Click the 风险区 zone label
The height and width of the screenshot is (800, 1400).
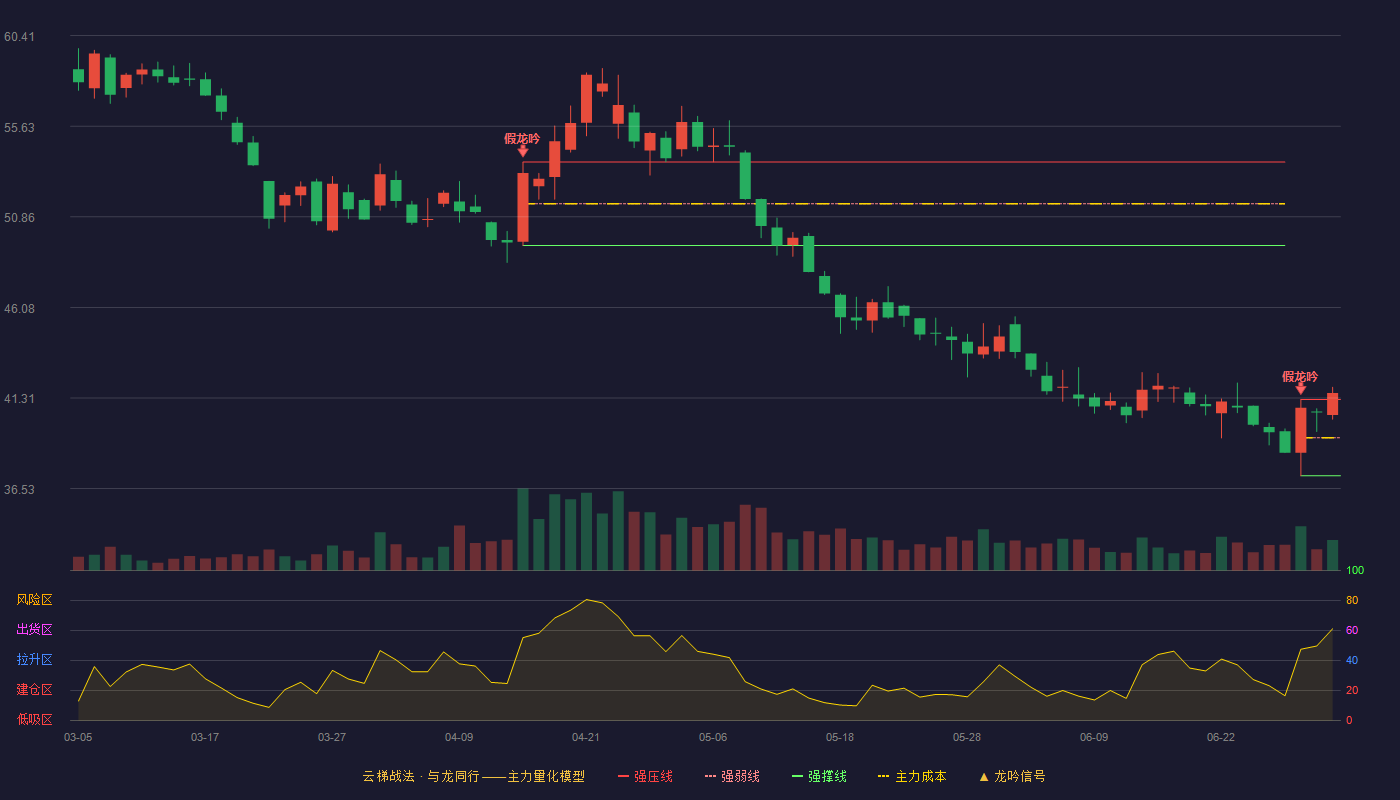(34, 600)
